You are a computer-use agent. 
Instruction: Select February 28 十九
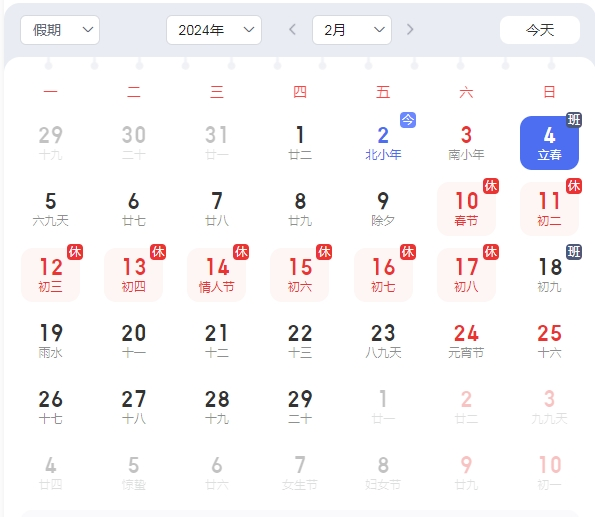coord(217,407)
